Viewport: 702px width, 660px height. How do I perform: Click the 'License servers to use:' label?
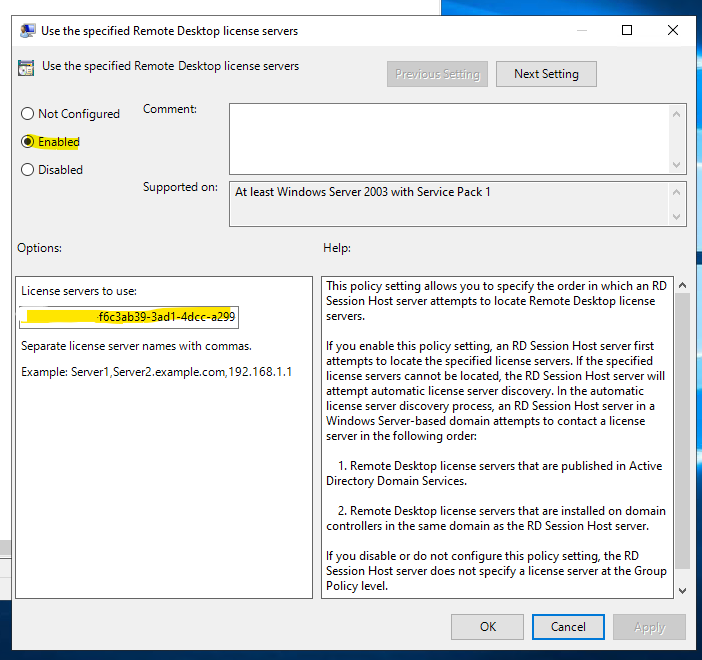pyautogui.click(x=79, y=291)
